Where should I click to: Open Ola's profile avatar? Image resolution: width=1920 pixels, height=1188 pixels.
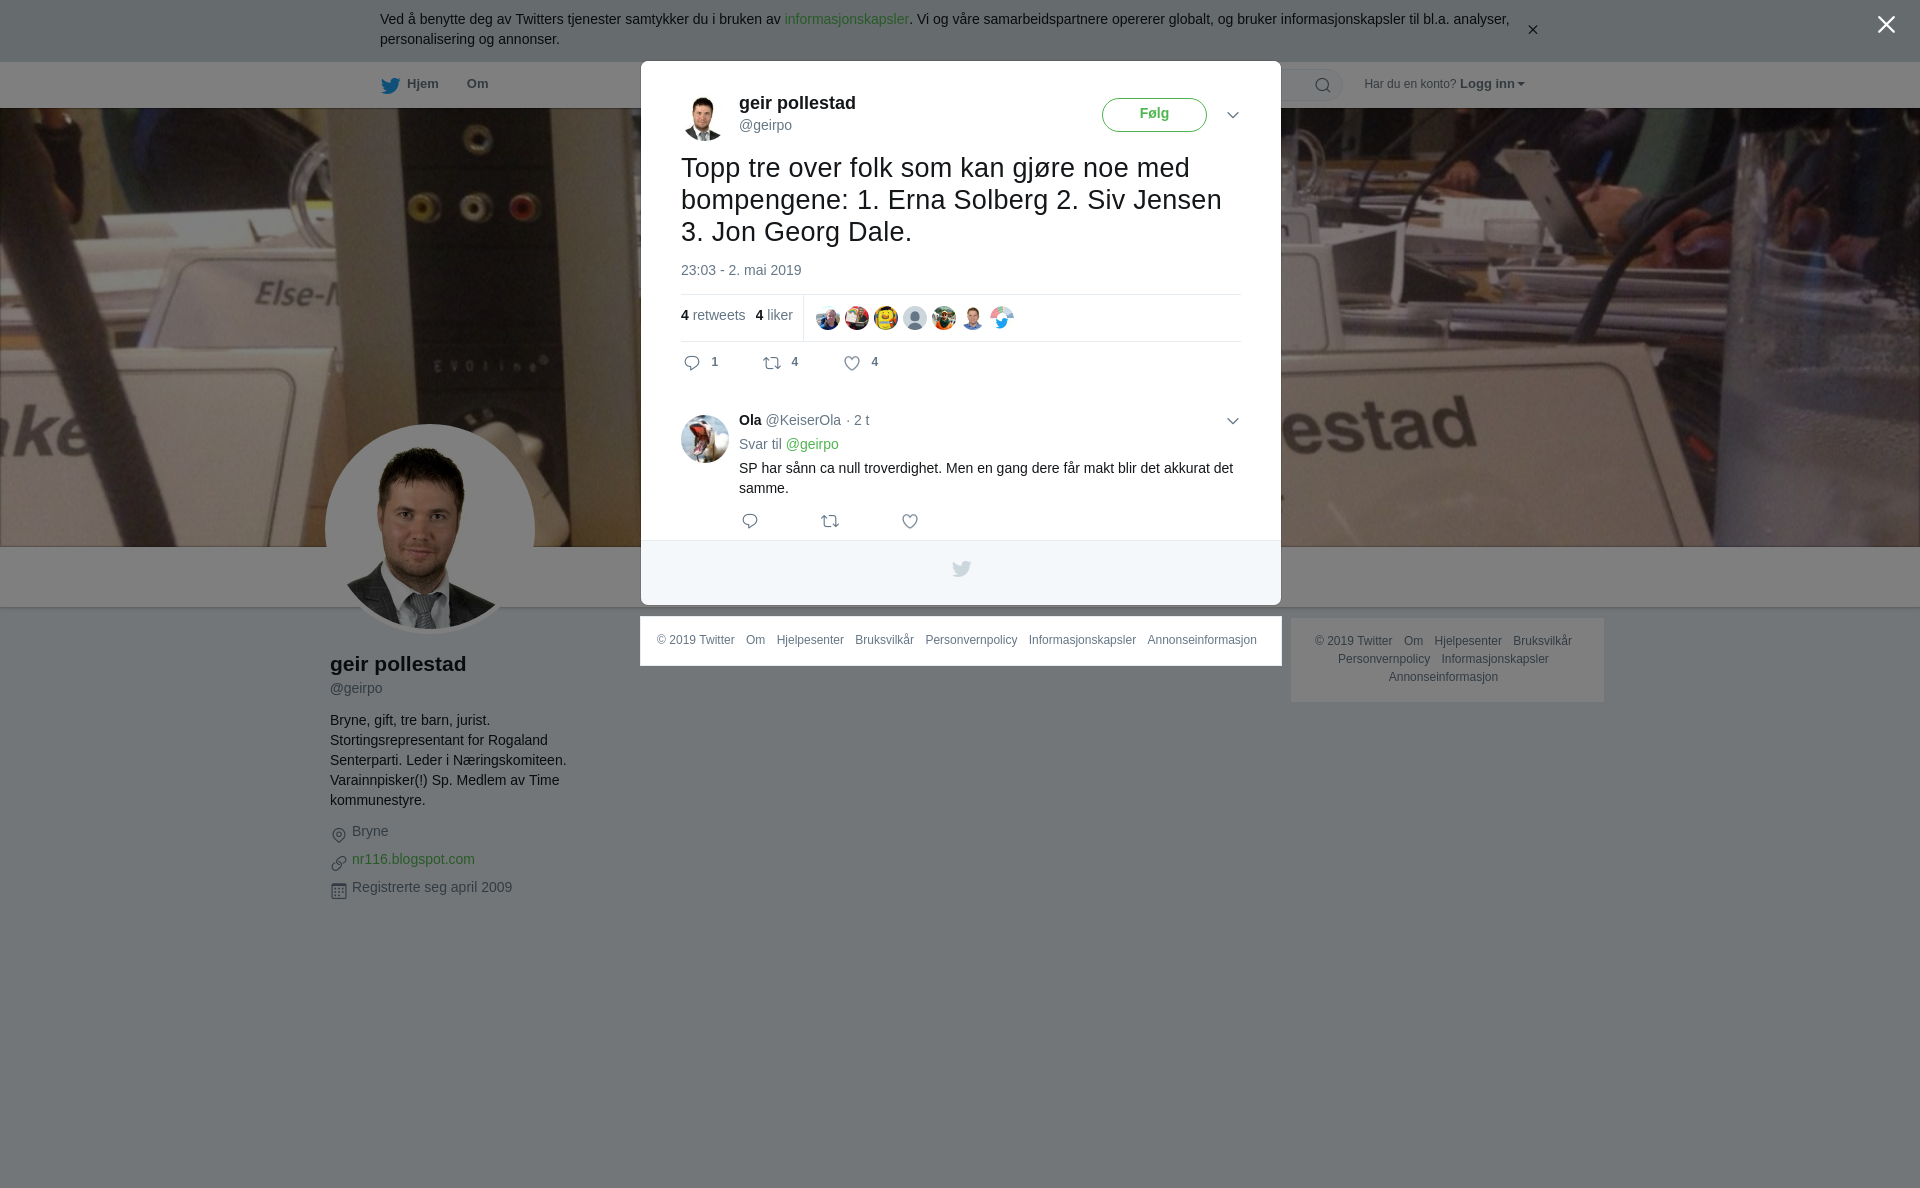click(705, 439)
